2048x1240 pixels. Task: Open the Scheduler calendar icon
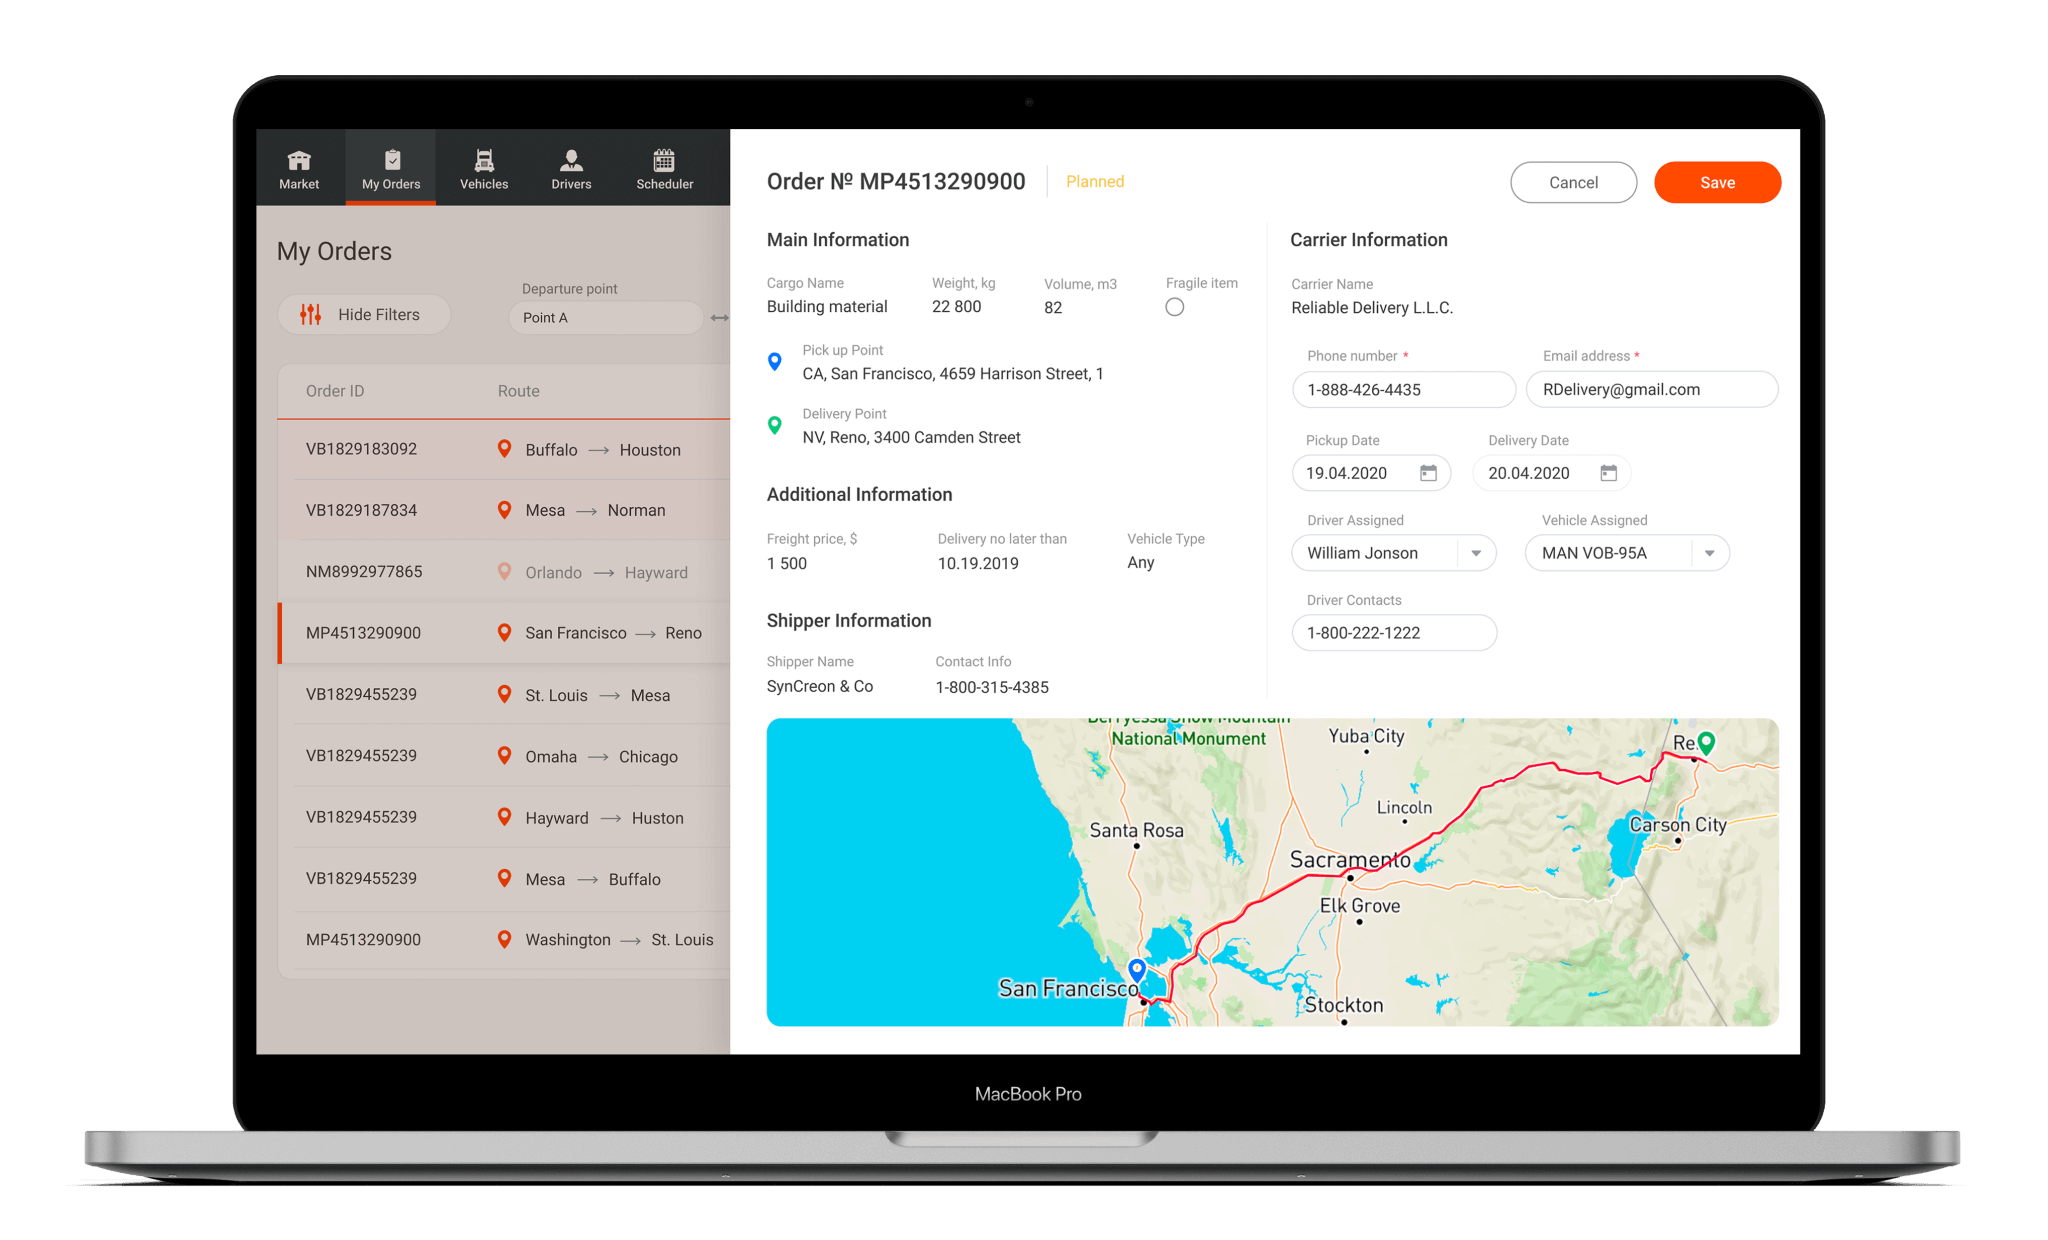pos(663,166)
